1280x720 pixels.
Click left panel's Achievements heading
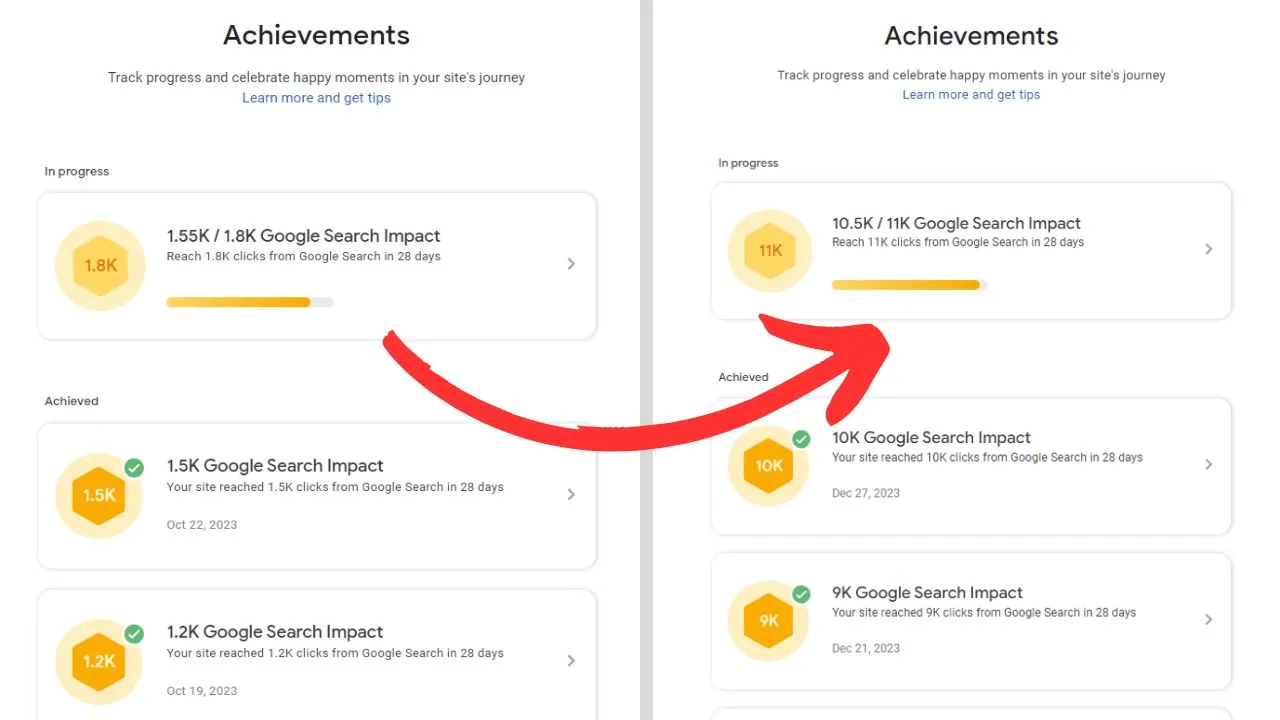(x=316, y=35)
